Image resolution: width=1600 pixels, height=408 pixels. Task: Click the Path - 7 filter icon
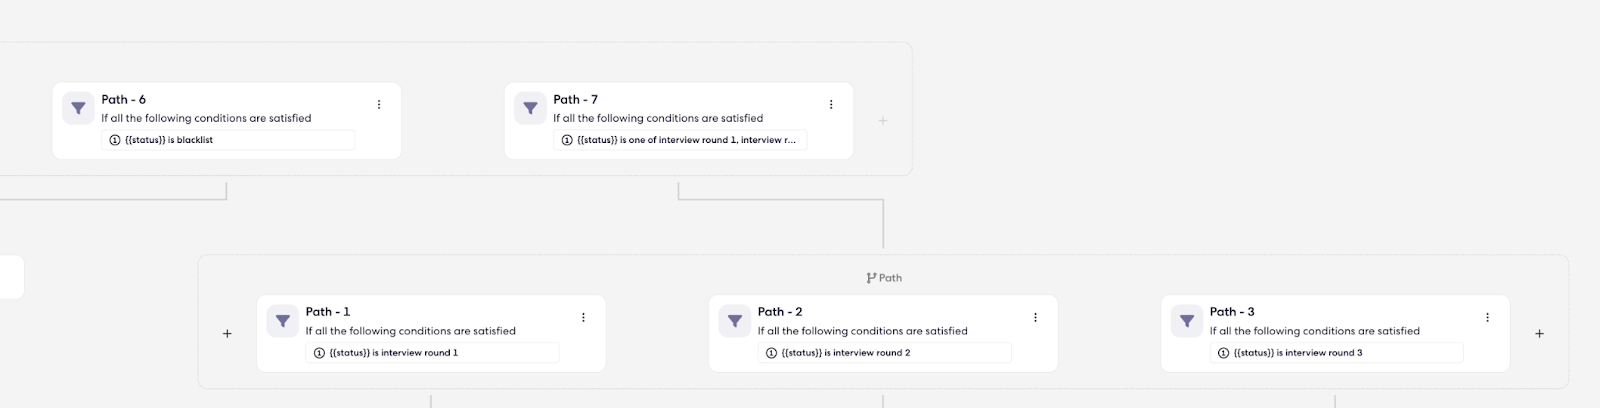530,108
